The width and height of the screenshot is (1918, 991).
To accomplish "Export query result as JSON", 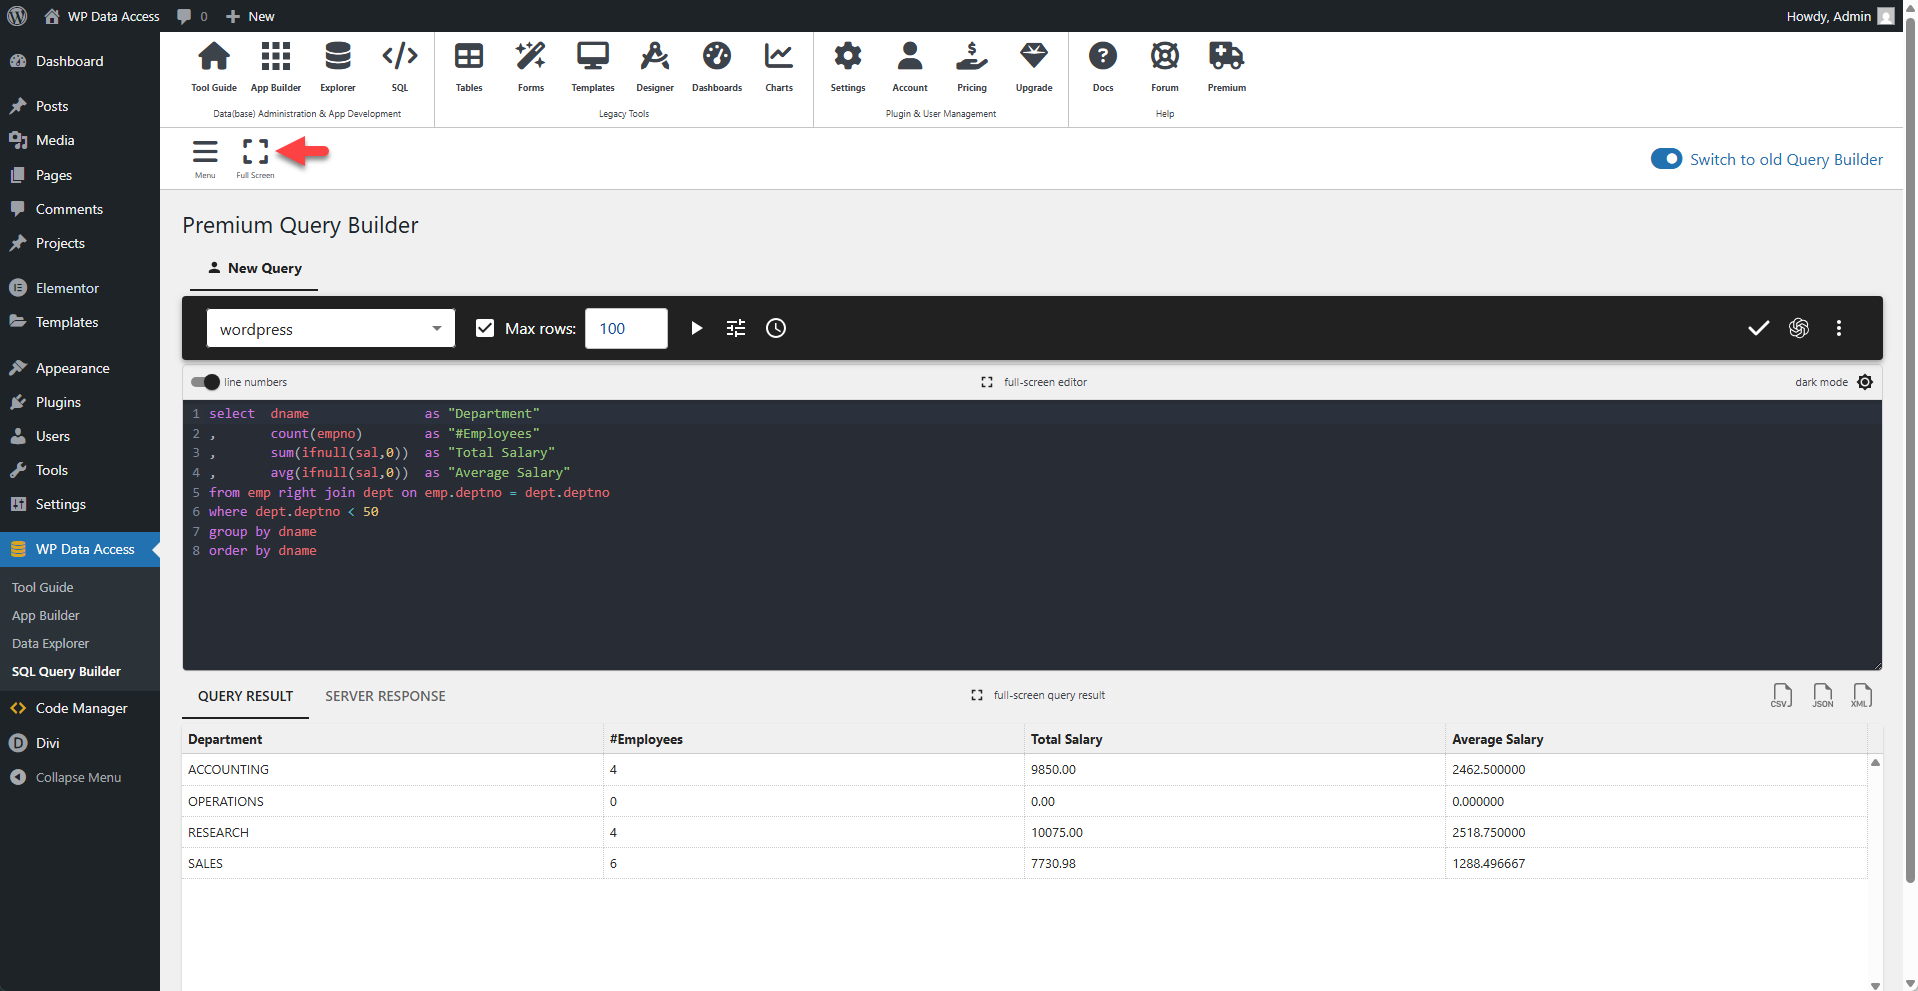I will click(1822, 695).
